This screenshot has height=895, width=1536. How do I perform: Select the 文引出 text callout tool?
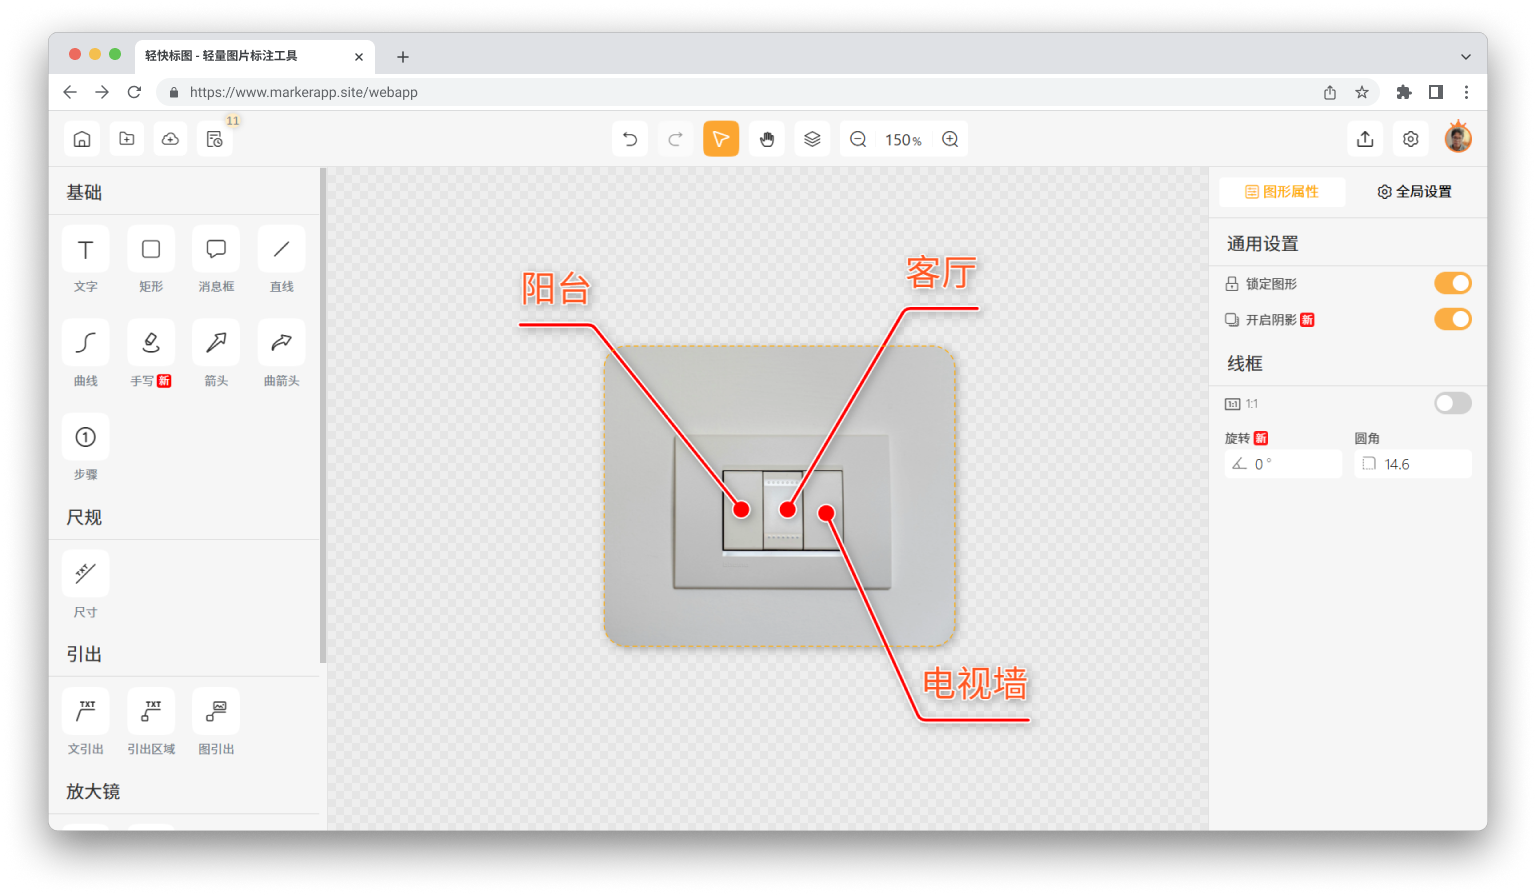(86, 711)
